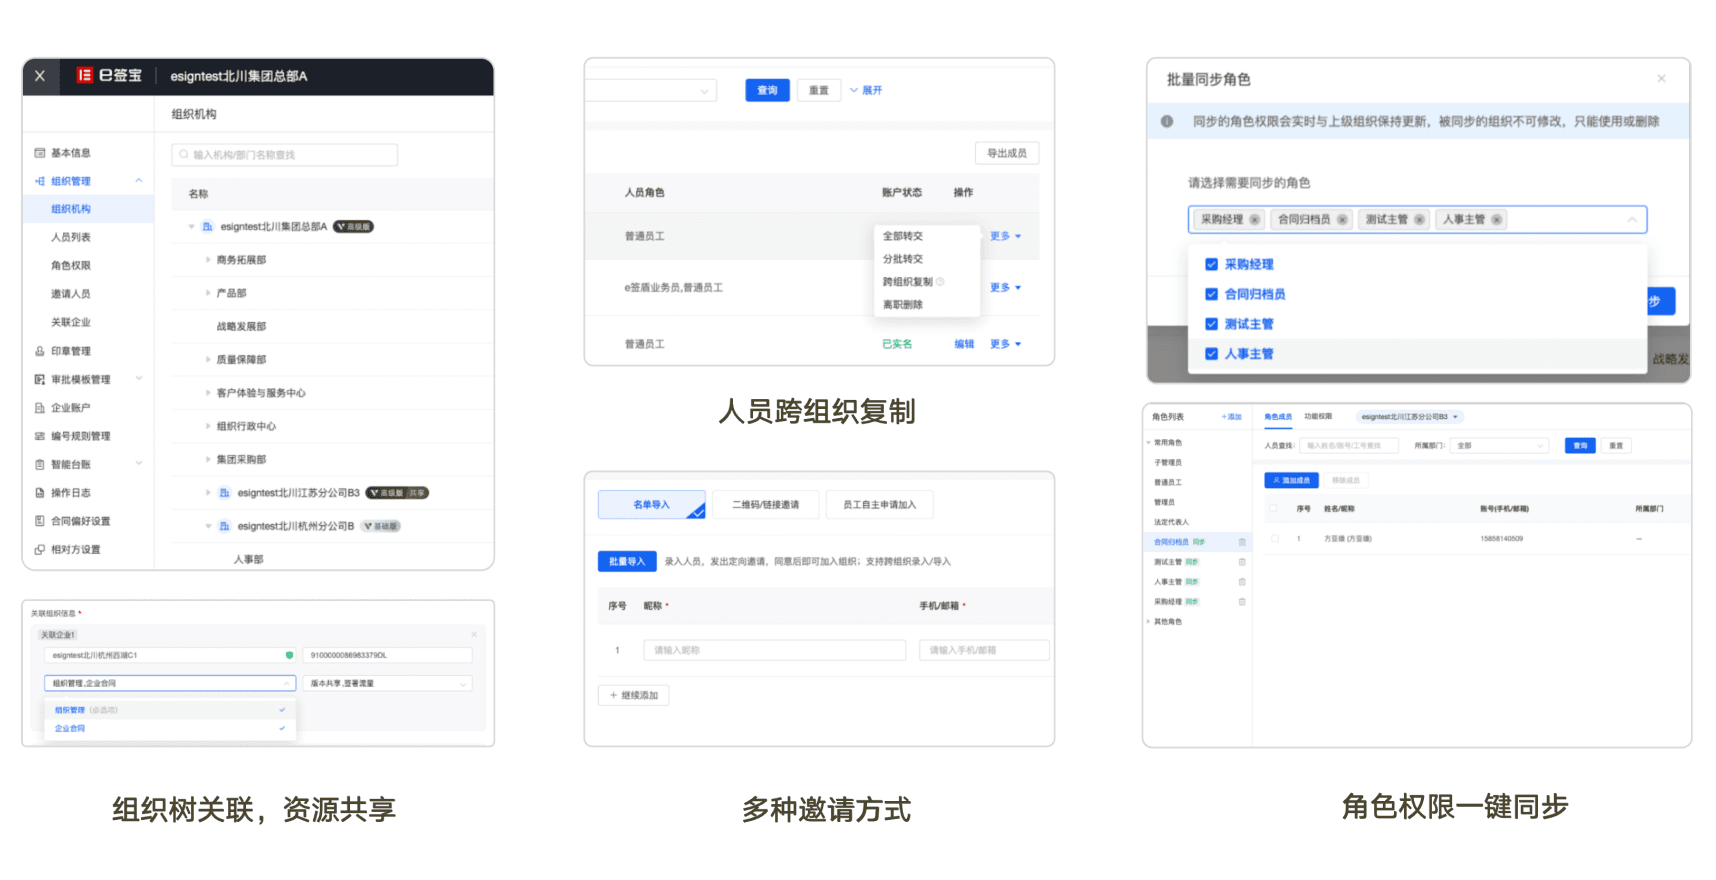Close the e签宝 panel with the X icon

tap(40, 76)
